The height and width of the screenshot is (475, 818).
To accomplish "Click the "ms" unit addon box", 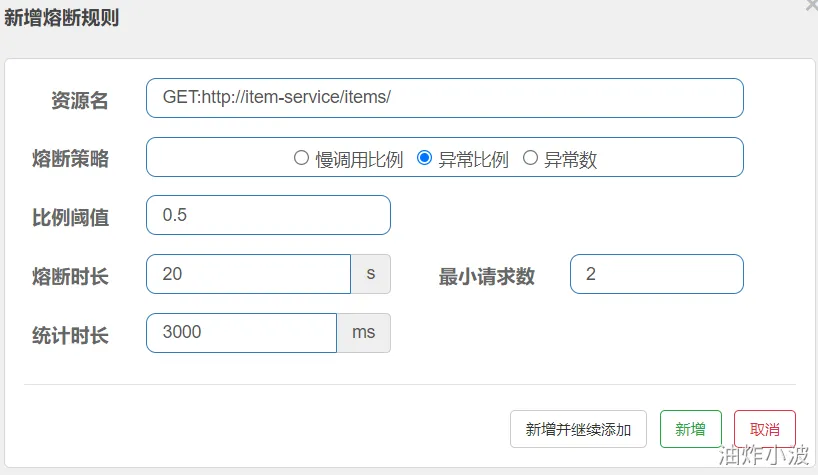I will 363,333.
